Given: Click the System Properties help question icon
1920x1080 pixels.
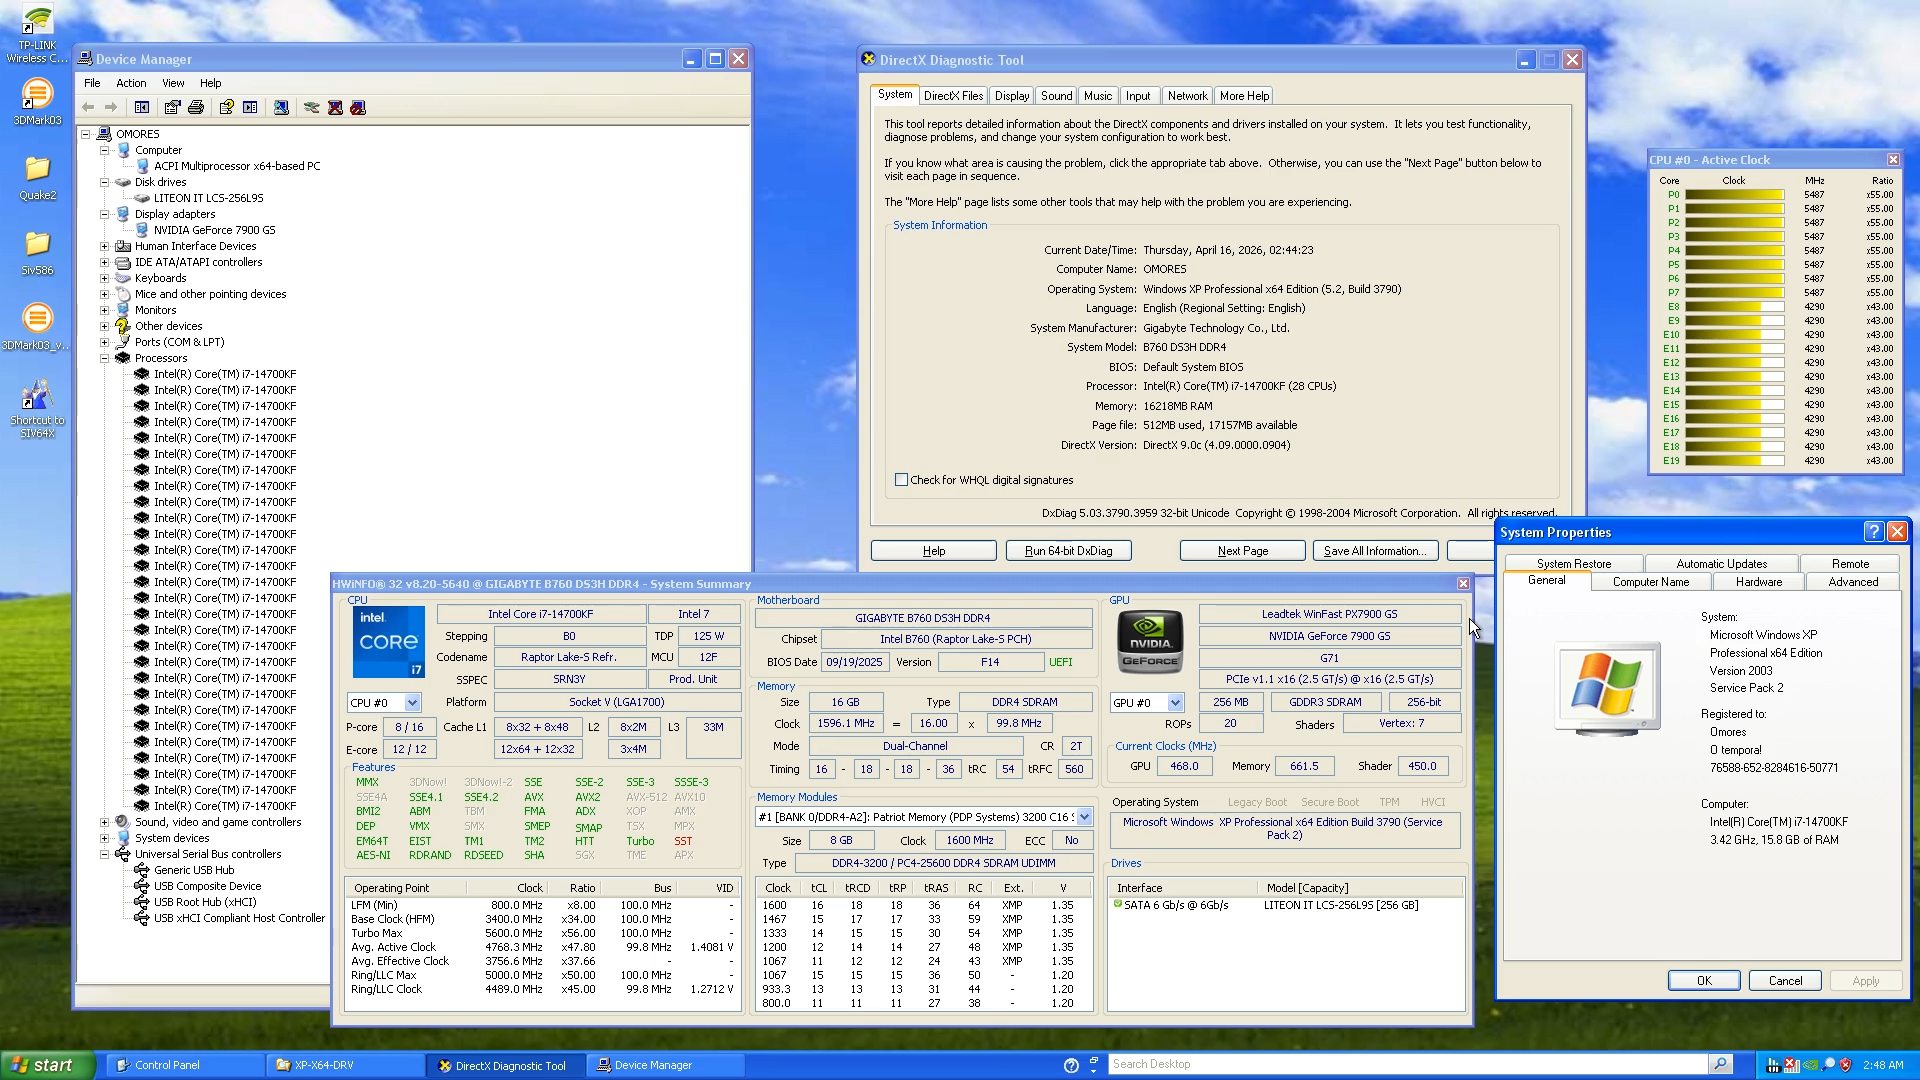Looking at the screenshot, I should (1874, 532).
